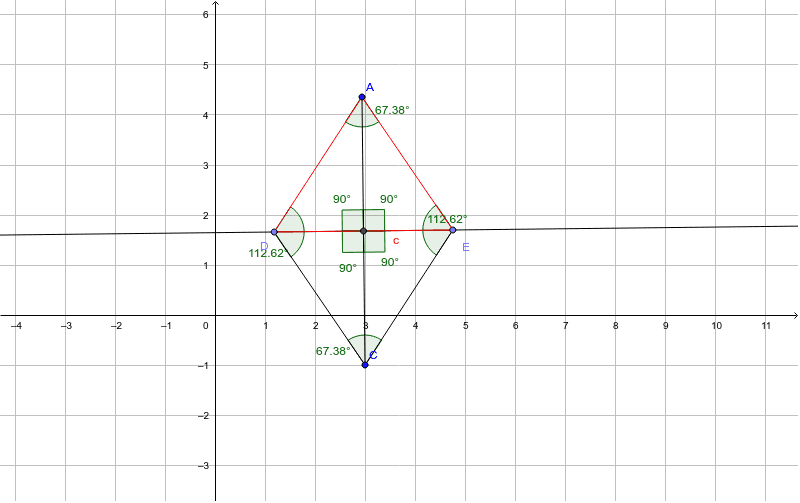This screenshot has width=800, height=503.
Task: Select point C at the bottom vertex
Action: [365, 365]
